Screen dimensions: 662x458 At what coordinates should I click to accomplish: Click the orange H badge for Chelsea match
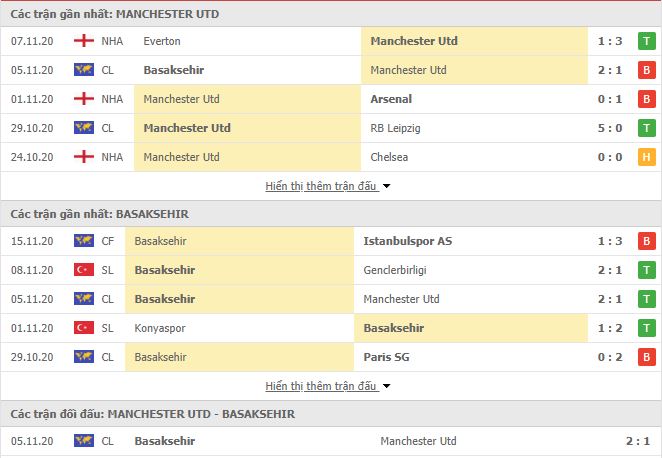646,157
